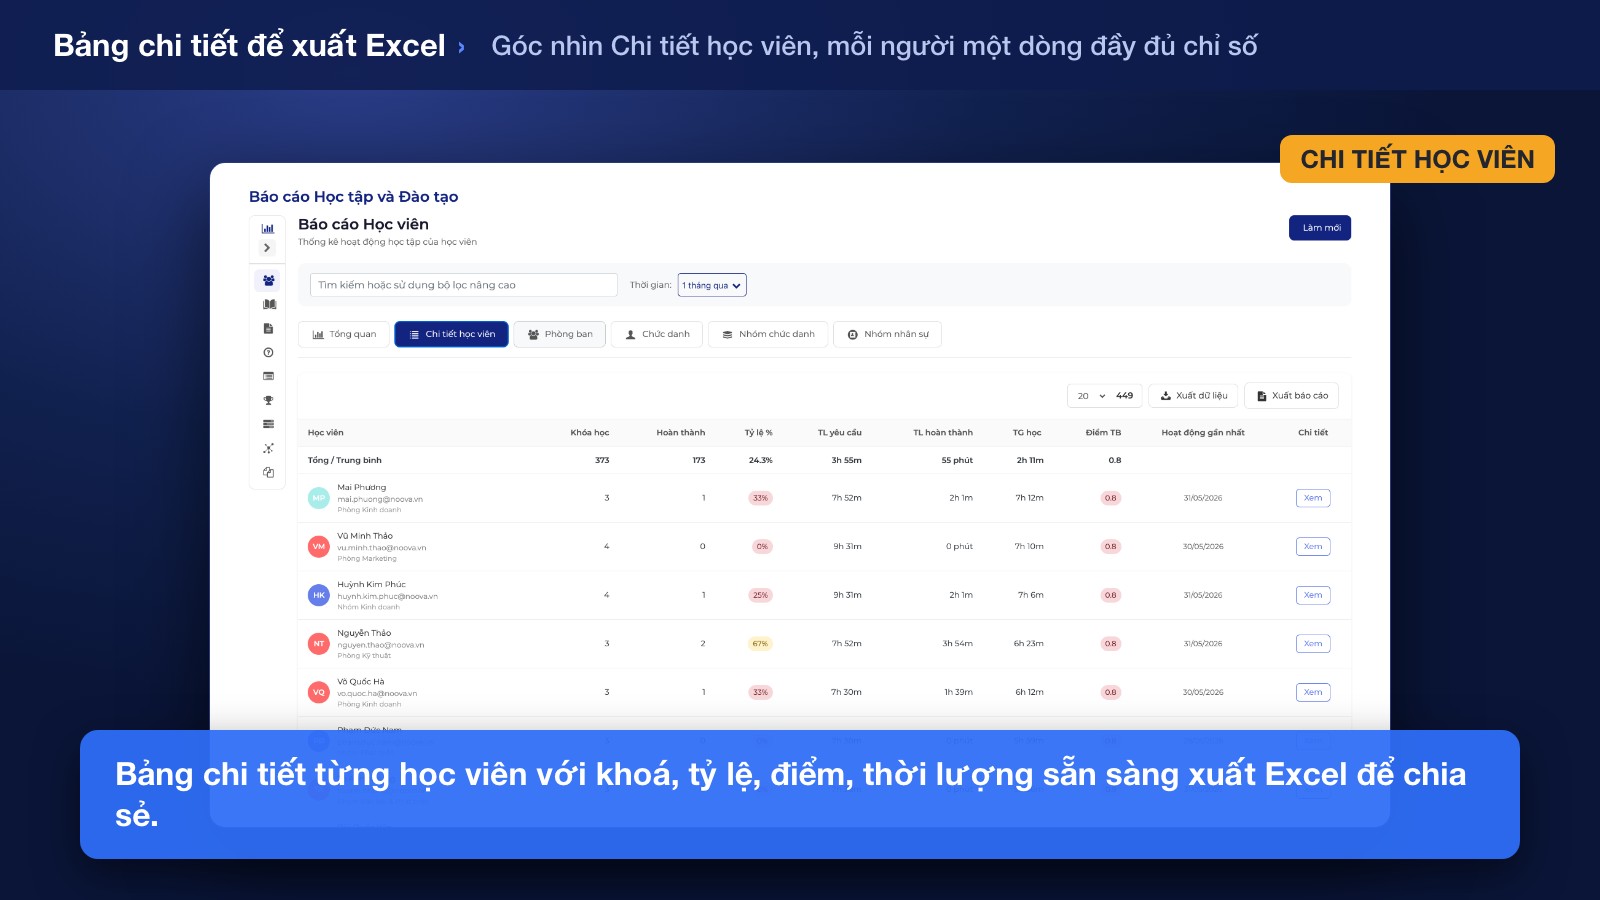Click the Hoàn thành column header
1600x900 pixels.
[681, 433]
